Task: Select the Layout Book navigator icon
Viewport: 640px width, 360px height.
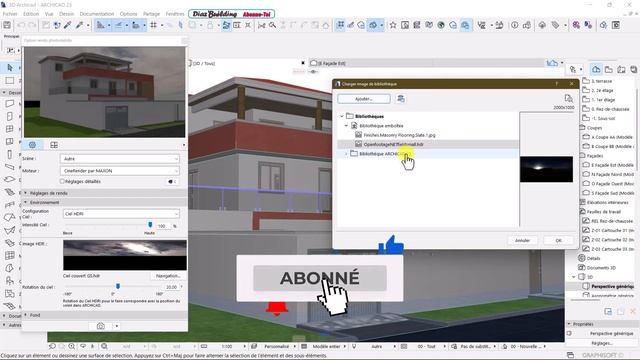Action: click(x=621, y=70)
